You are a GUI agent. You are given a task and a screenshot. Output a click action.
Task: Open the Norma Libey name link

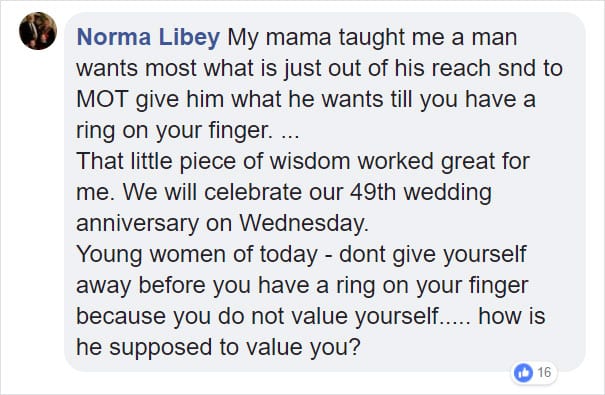click(148, 37)
